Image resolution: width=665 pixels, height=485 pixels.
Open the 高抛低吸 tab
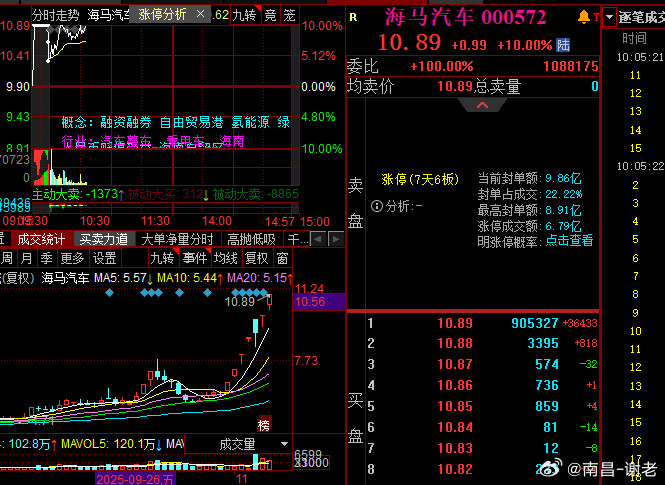[251, 240]
